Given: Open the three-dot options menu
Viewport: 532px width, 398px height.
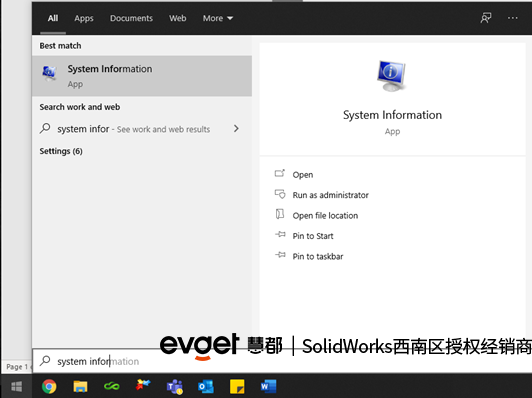Looking at the screenshot, I should pos(512,18).
